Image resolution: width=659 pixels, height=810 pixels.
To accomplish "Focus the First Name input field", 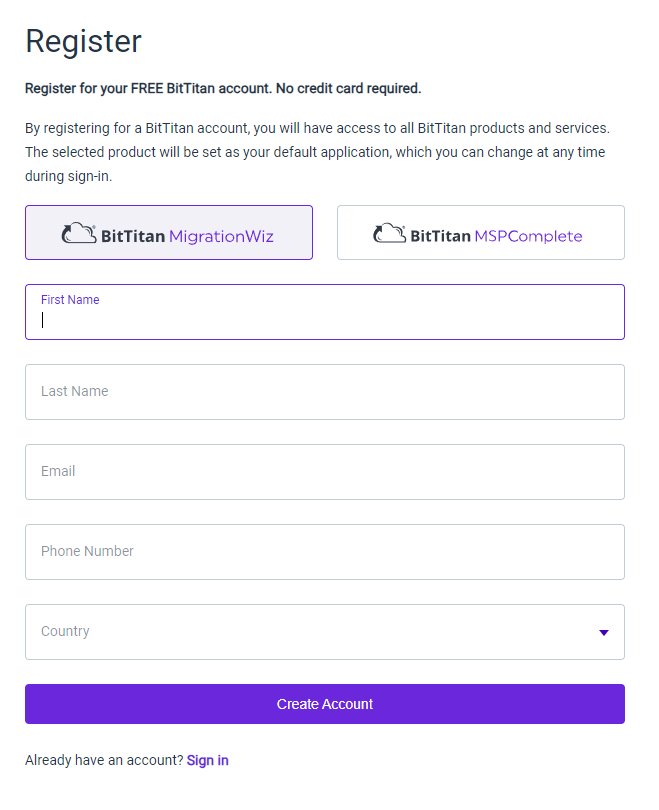I will [x=324, y=321].
